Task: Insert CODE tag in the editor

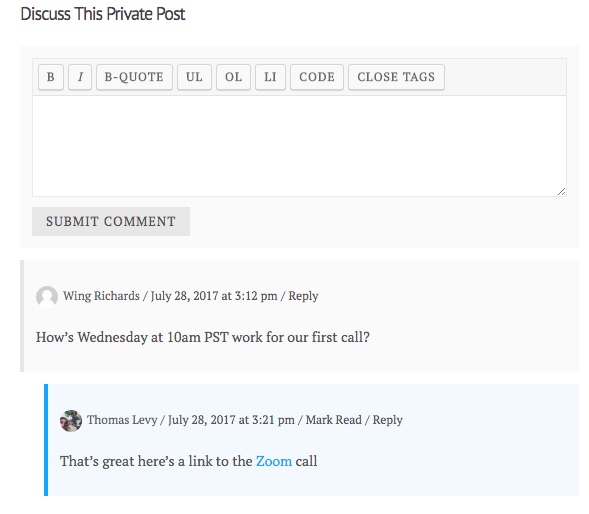Action: (x=317, y=77)
